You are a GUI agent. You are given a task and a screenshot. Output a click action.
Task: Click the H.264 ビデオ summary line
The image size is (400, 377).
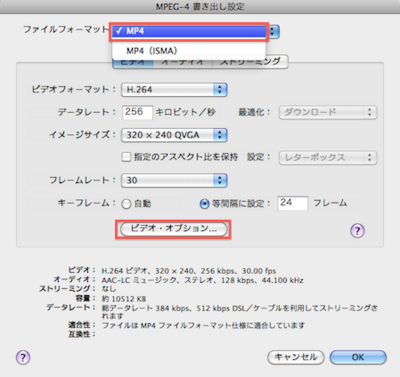click(189, 271)
